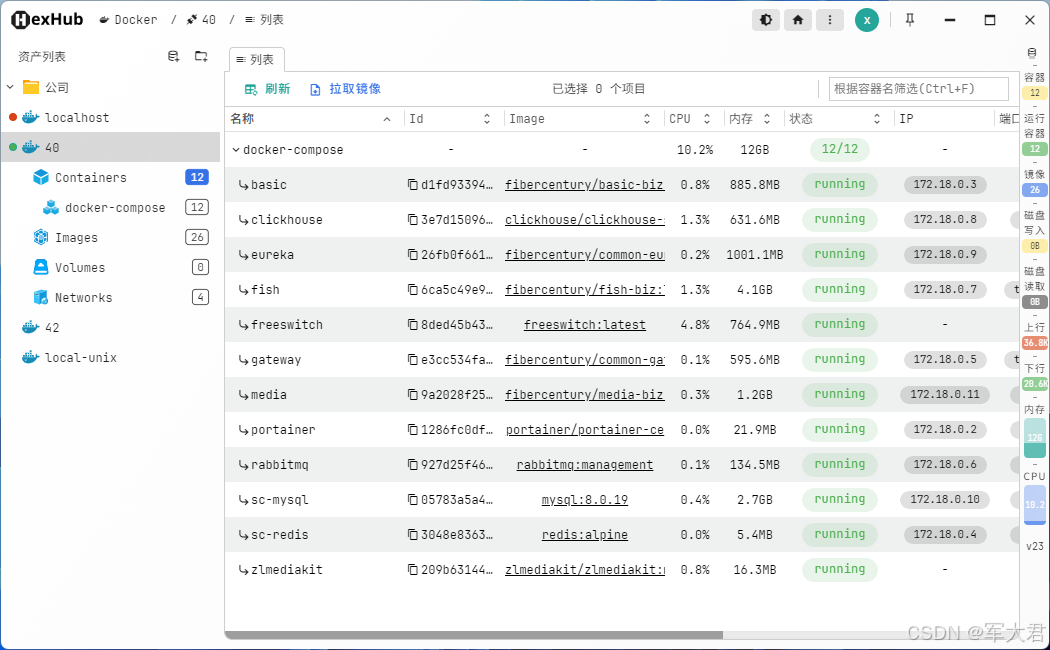The height and width of the screenshot is (650, 1050).
Task: Click the 12/12 status badge of docker-compose
Action: pos(840,149)
